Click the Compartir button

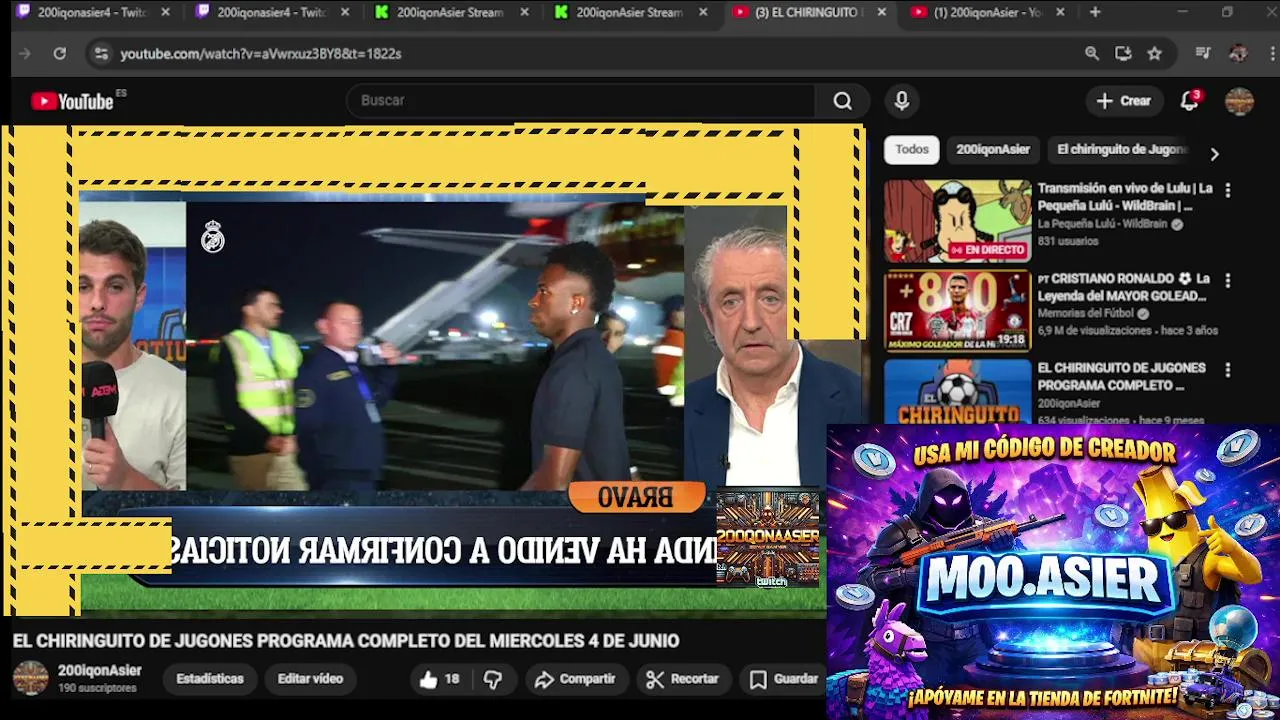(575, 679)
